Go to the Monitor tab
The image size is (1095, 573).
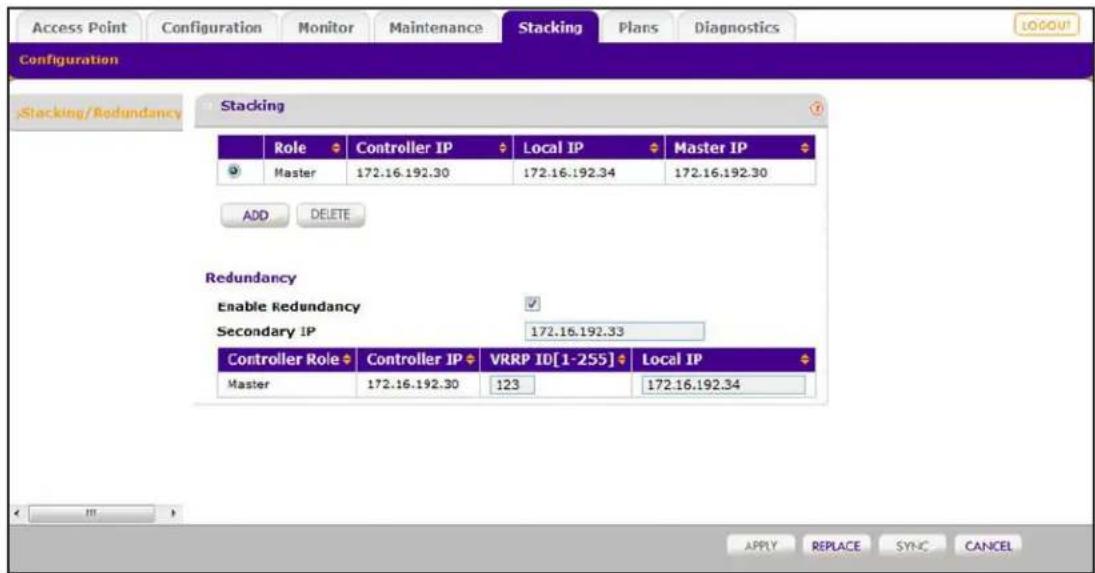[x=325, y=28]
